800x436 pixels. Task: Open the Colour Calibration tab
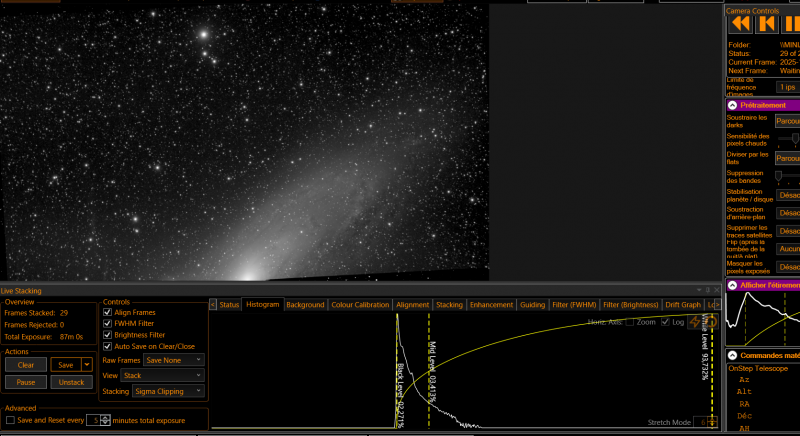pos(360,304)
